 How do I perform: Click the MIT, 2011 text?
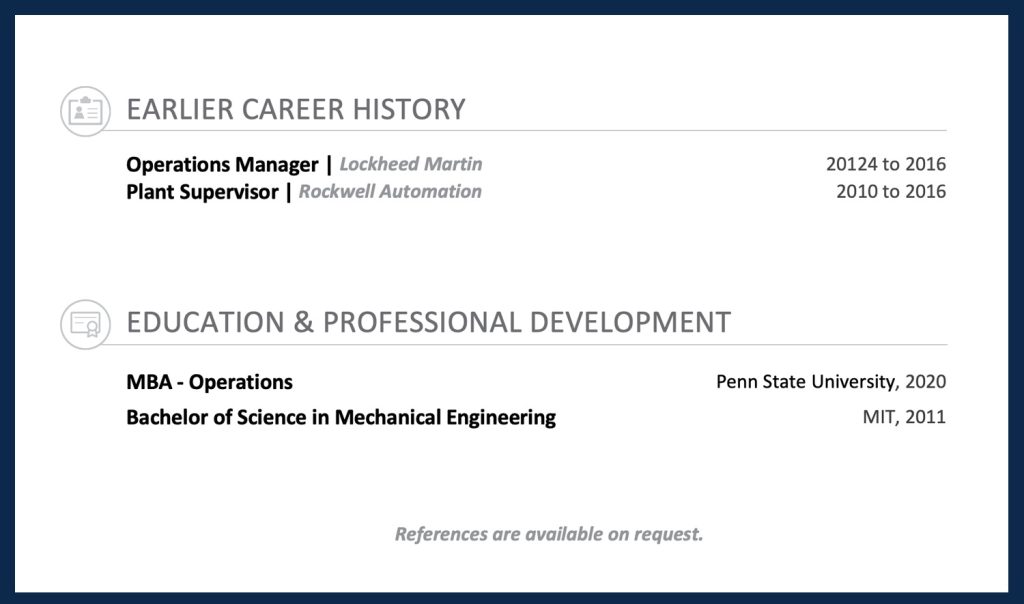(x=904, y=418)
